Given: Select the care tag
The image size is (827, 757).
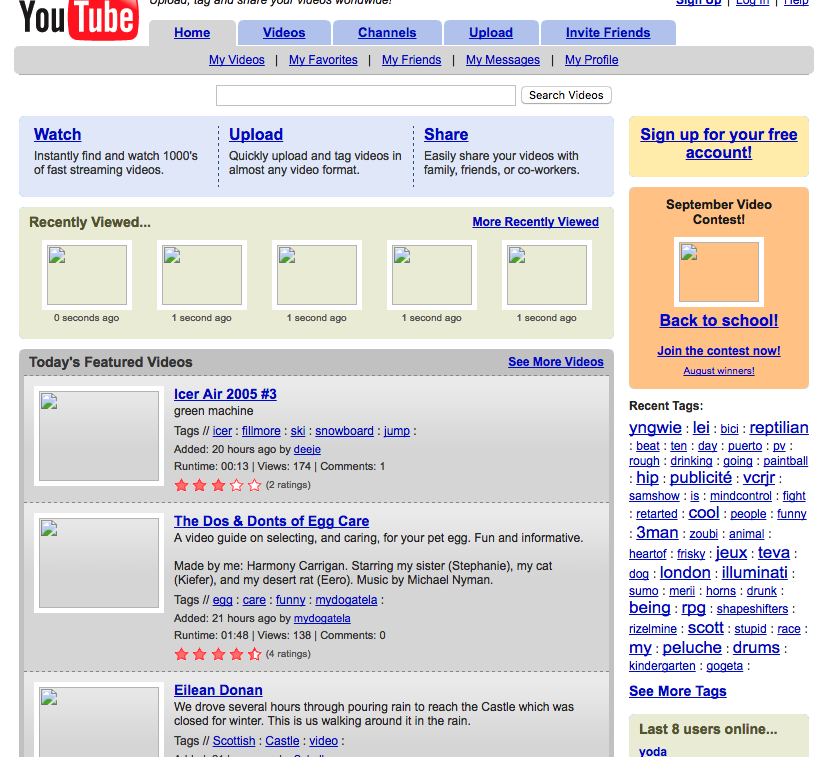Looking at the screenshot, I should point(254,600).
